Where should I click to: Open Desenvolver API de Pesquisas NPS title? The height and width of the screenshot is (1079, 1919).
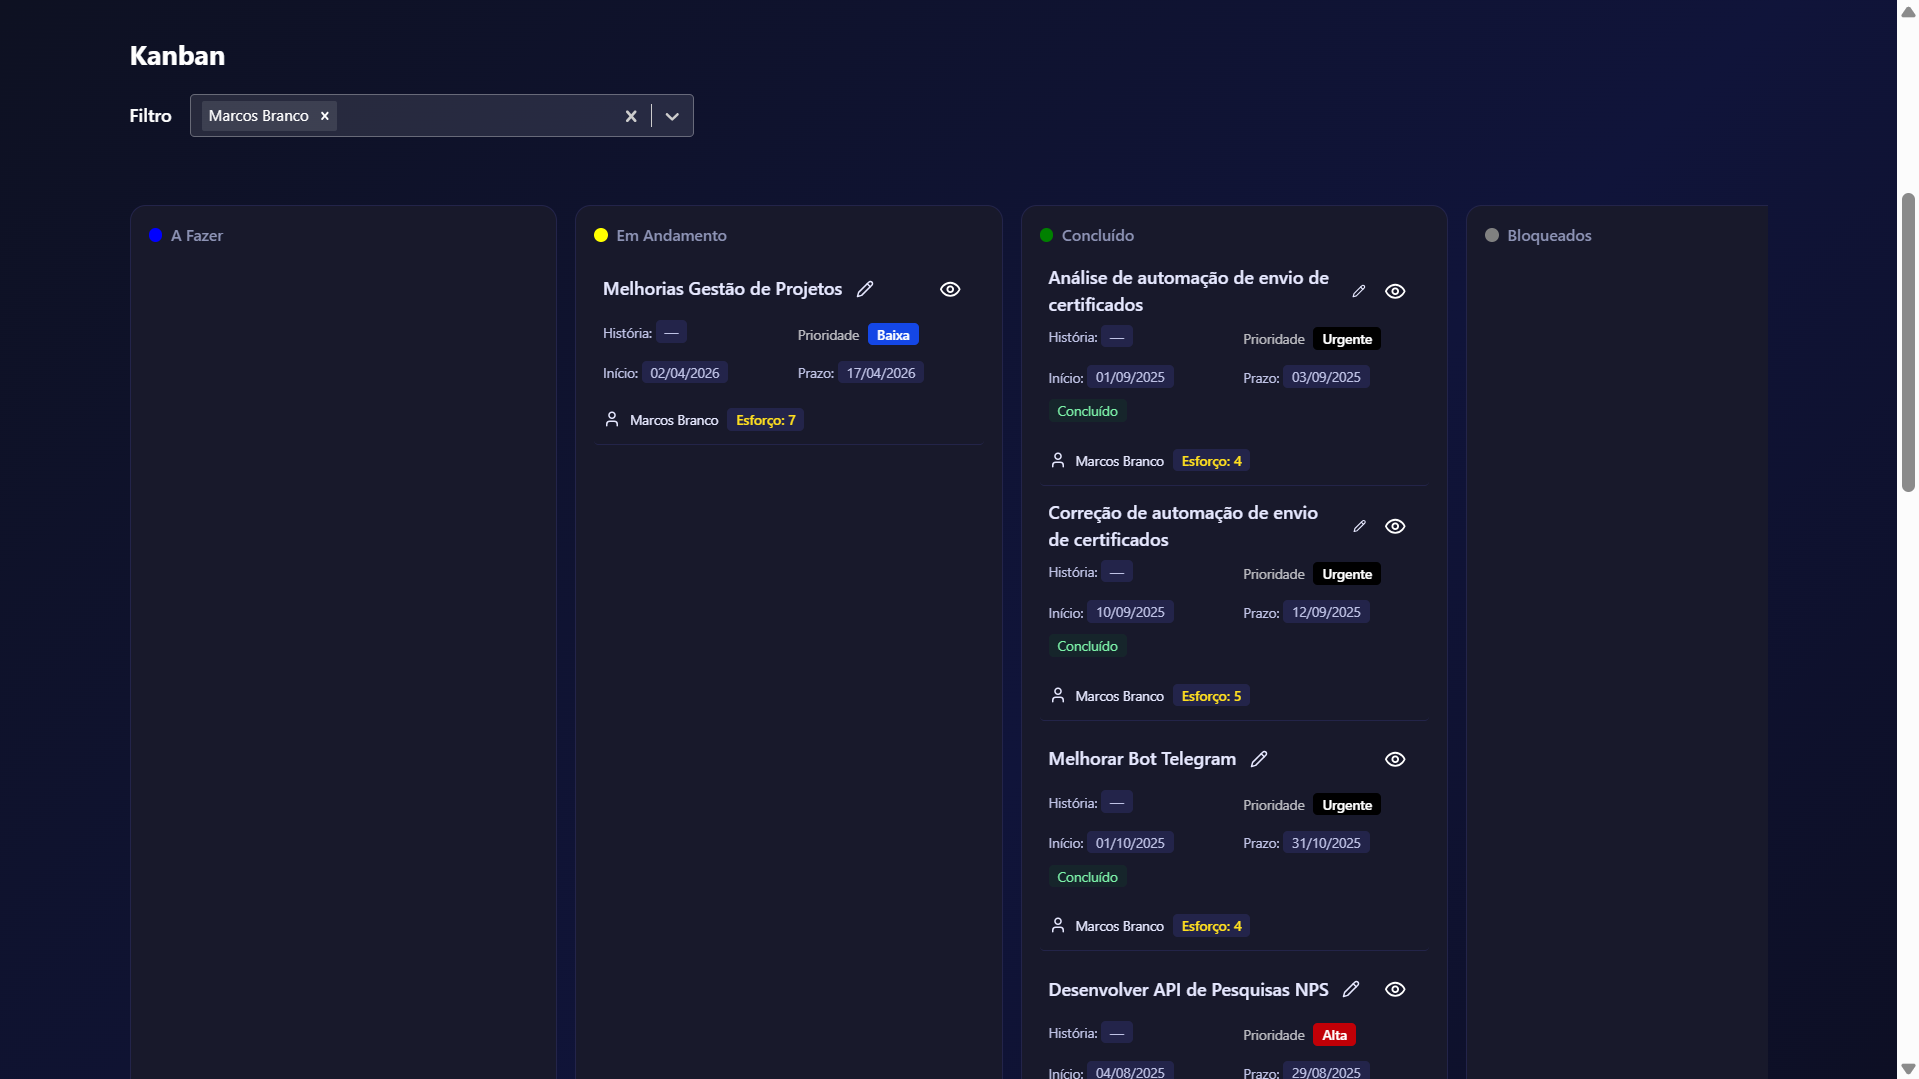(x=1188, y=989)
